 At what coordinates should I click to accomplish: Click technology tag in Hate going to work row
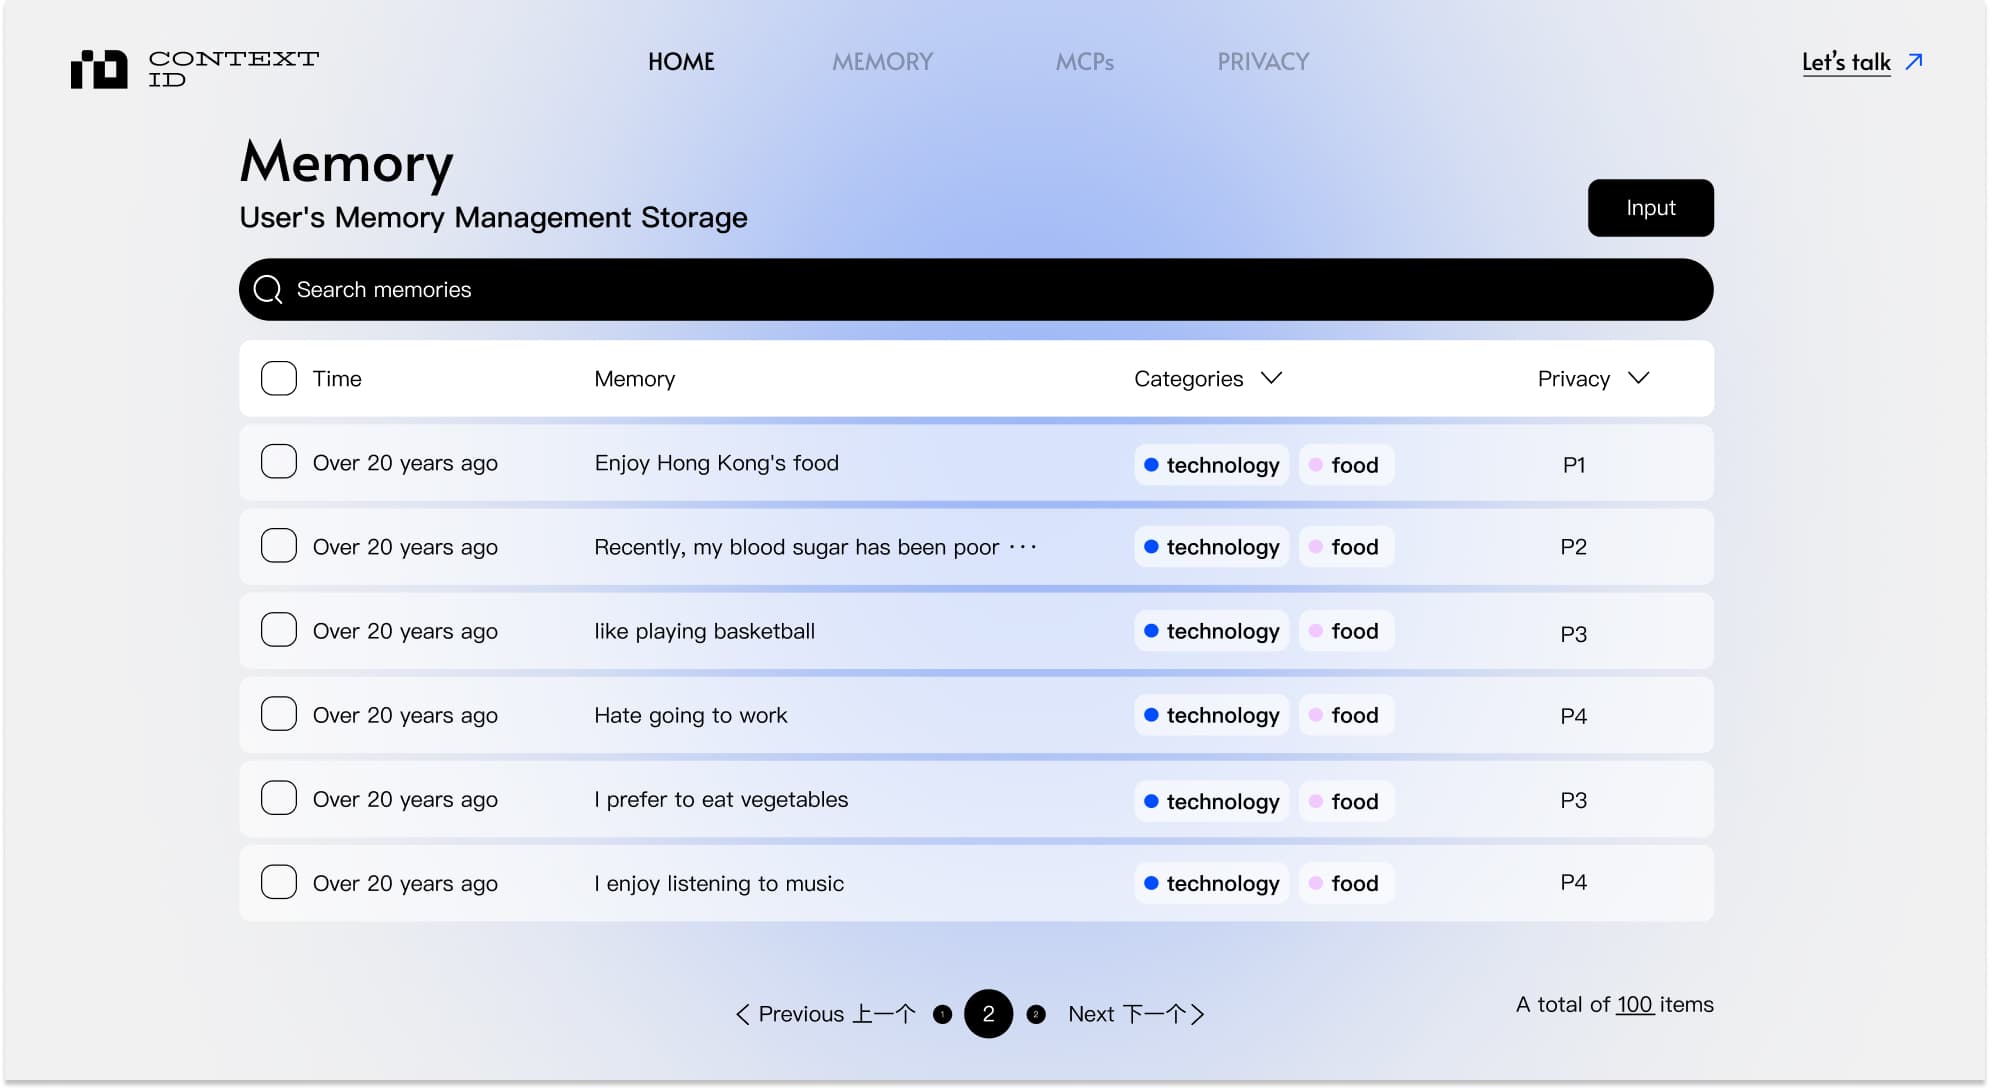(x=1211, y=715)
